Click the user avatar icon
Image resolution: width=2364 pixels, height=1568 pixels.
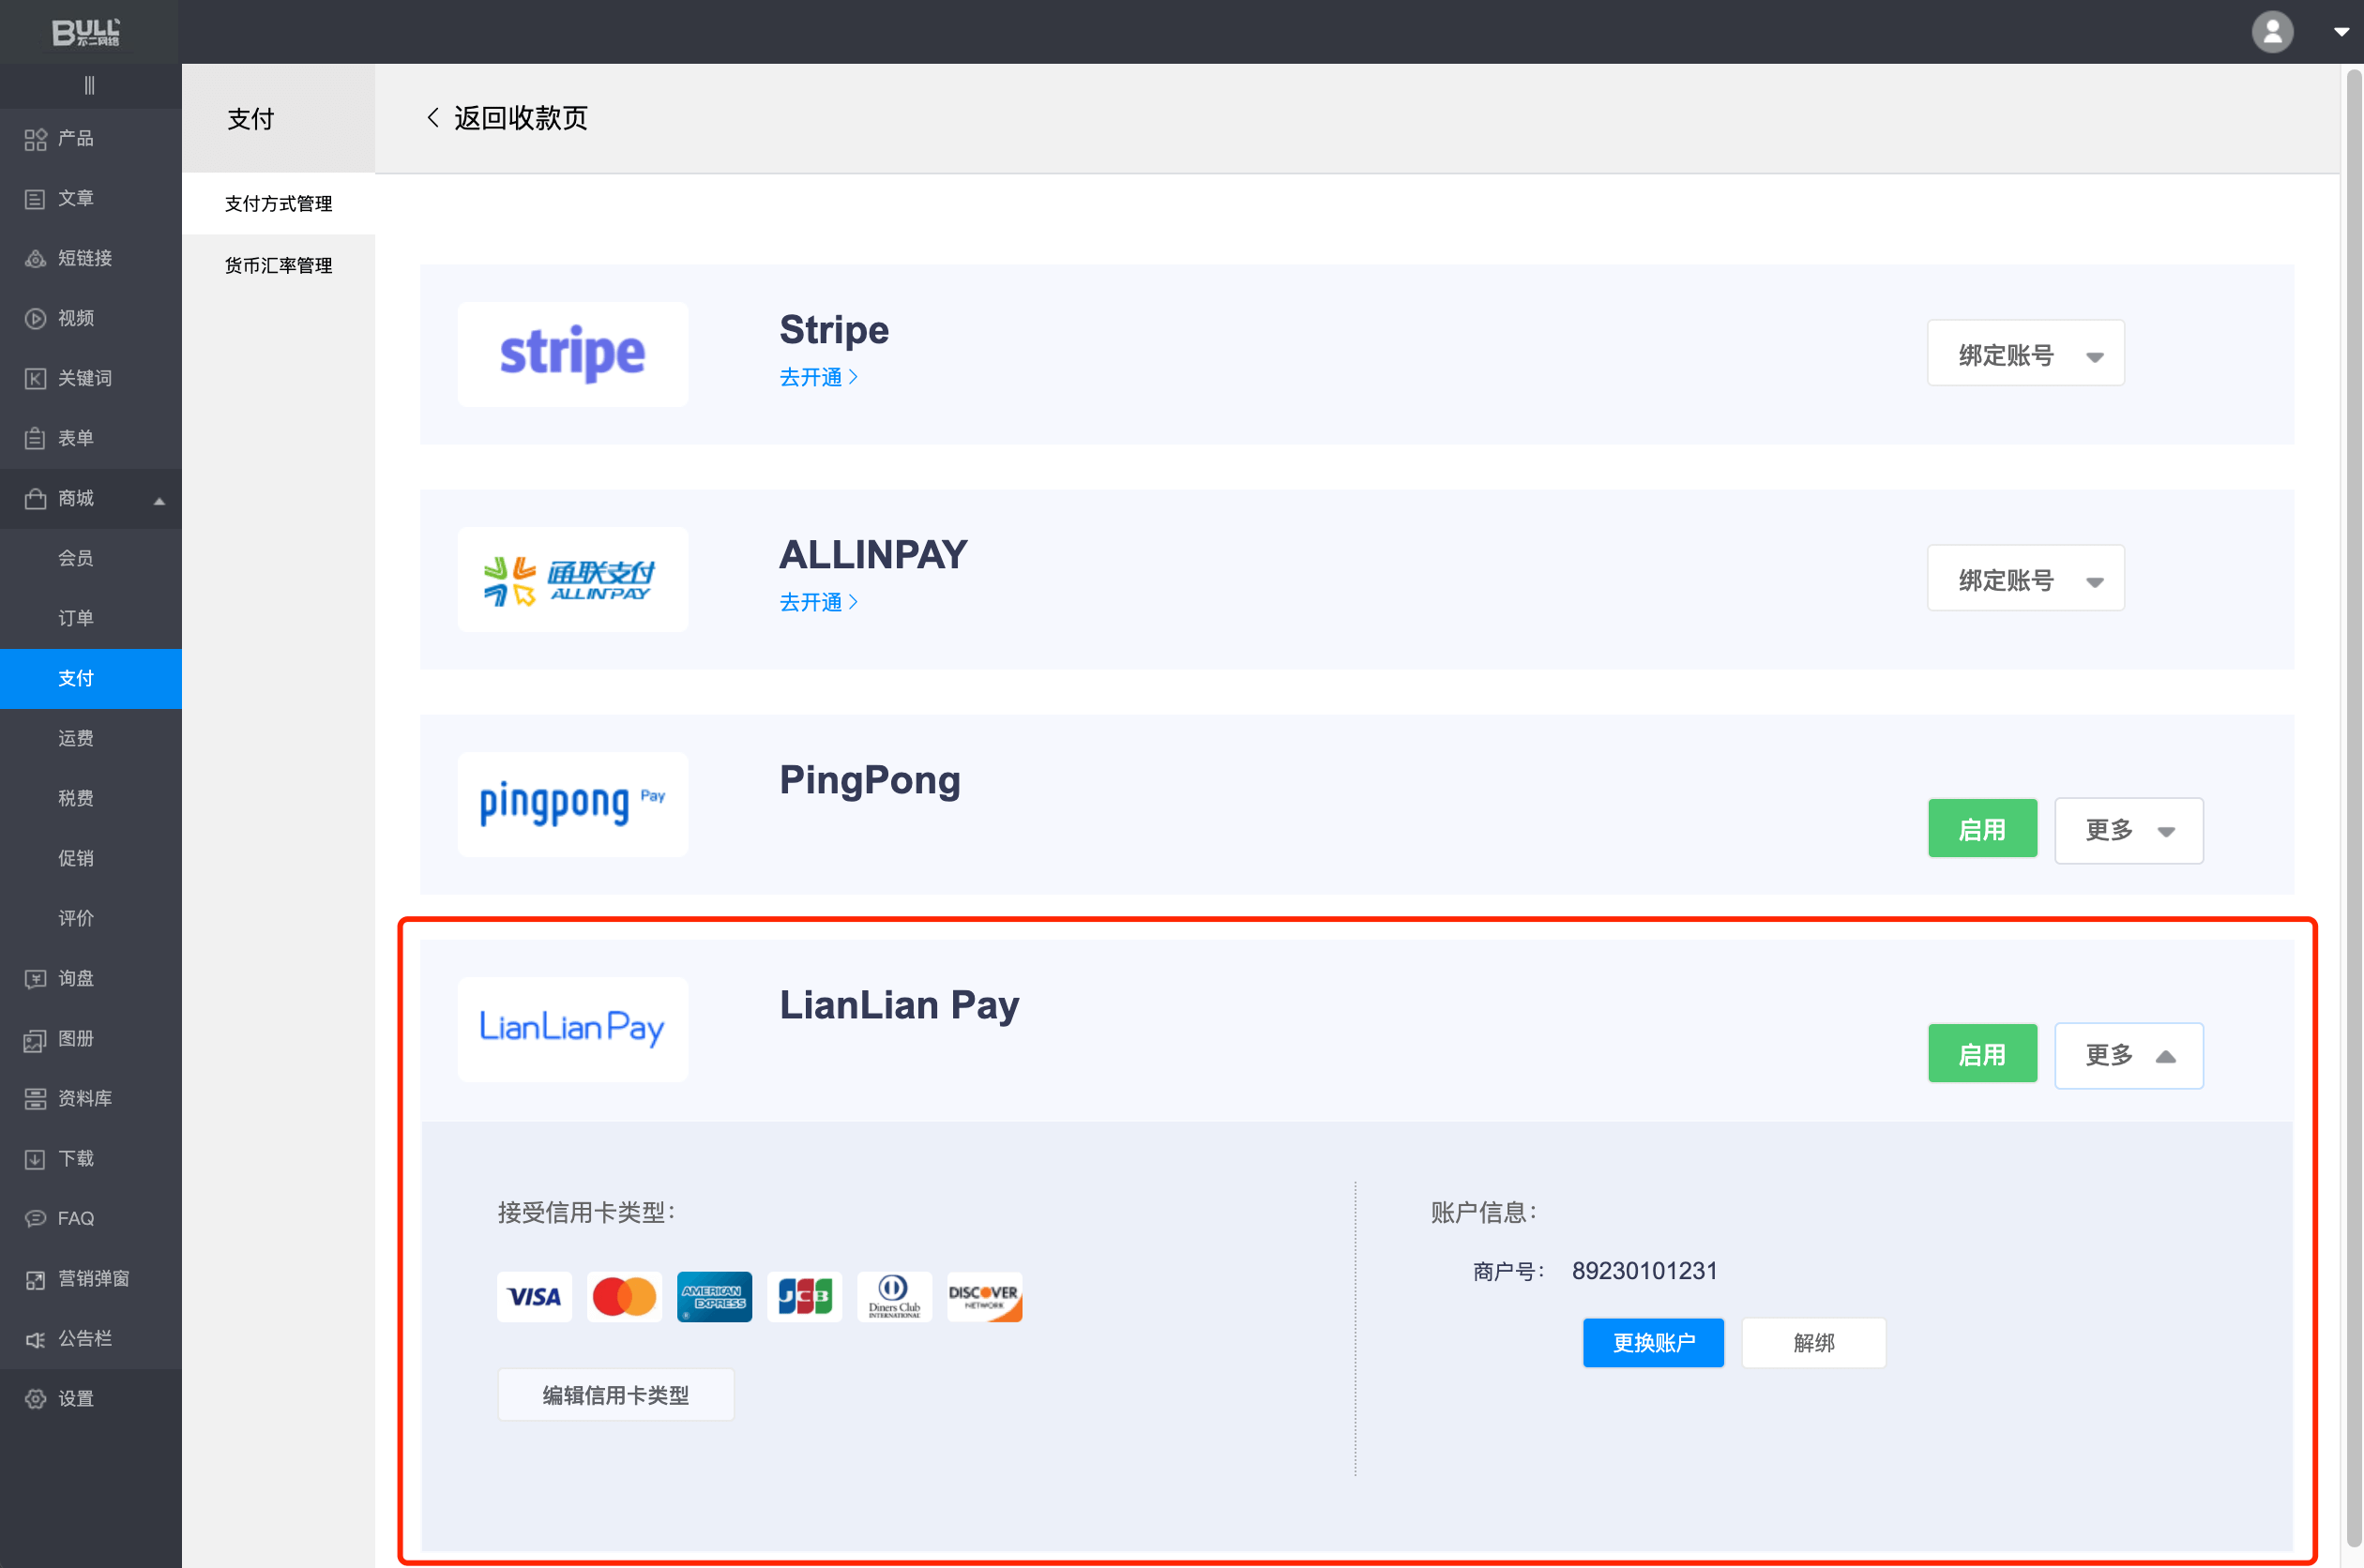2271,31
